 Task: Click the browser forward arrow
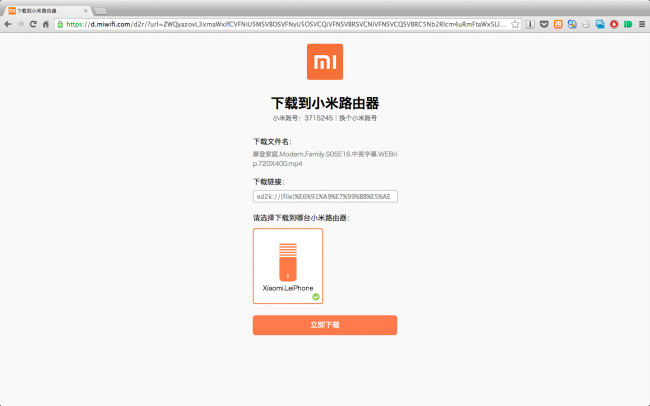point(20,24)
